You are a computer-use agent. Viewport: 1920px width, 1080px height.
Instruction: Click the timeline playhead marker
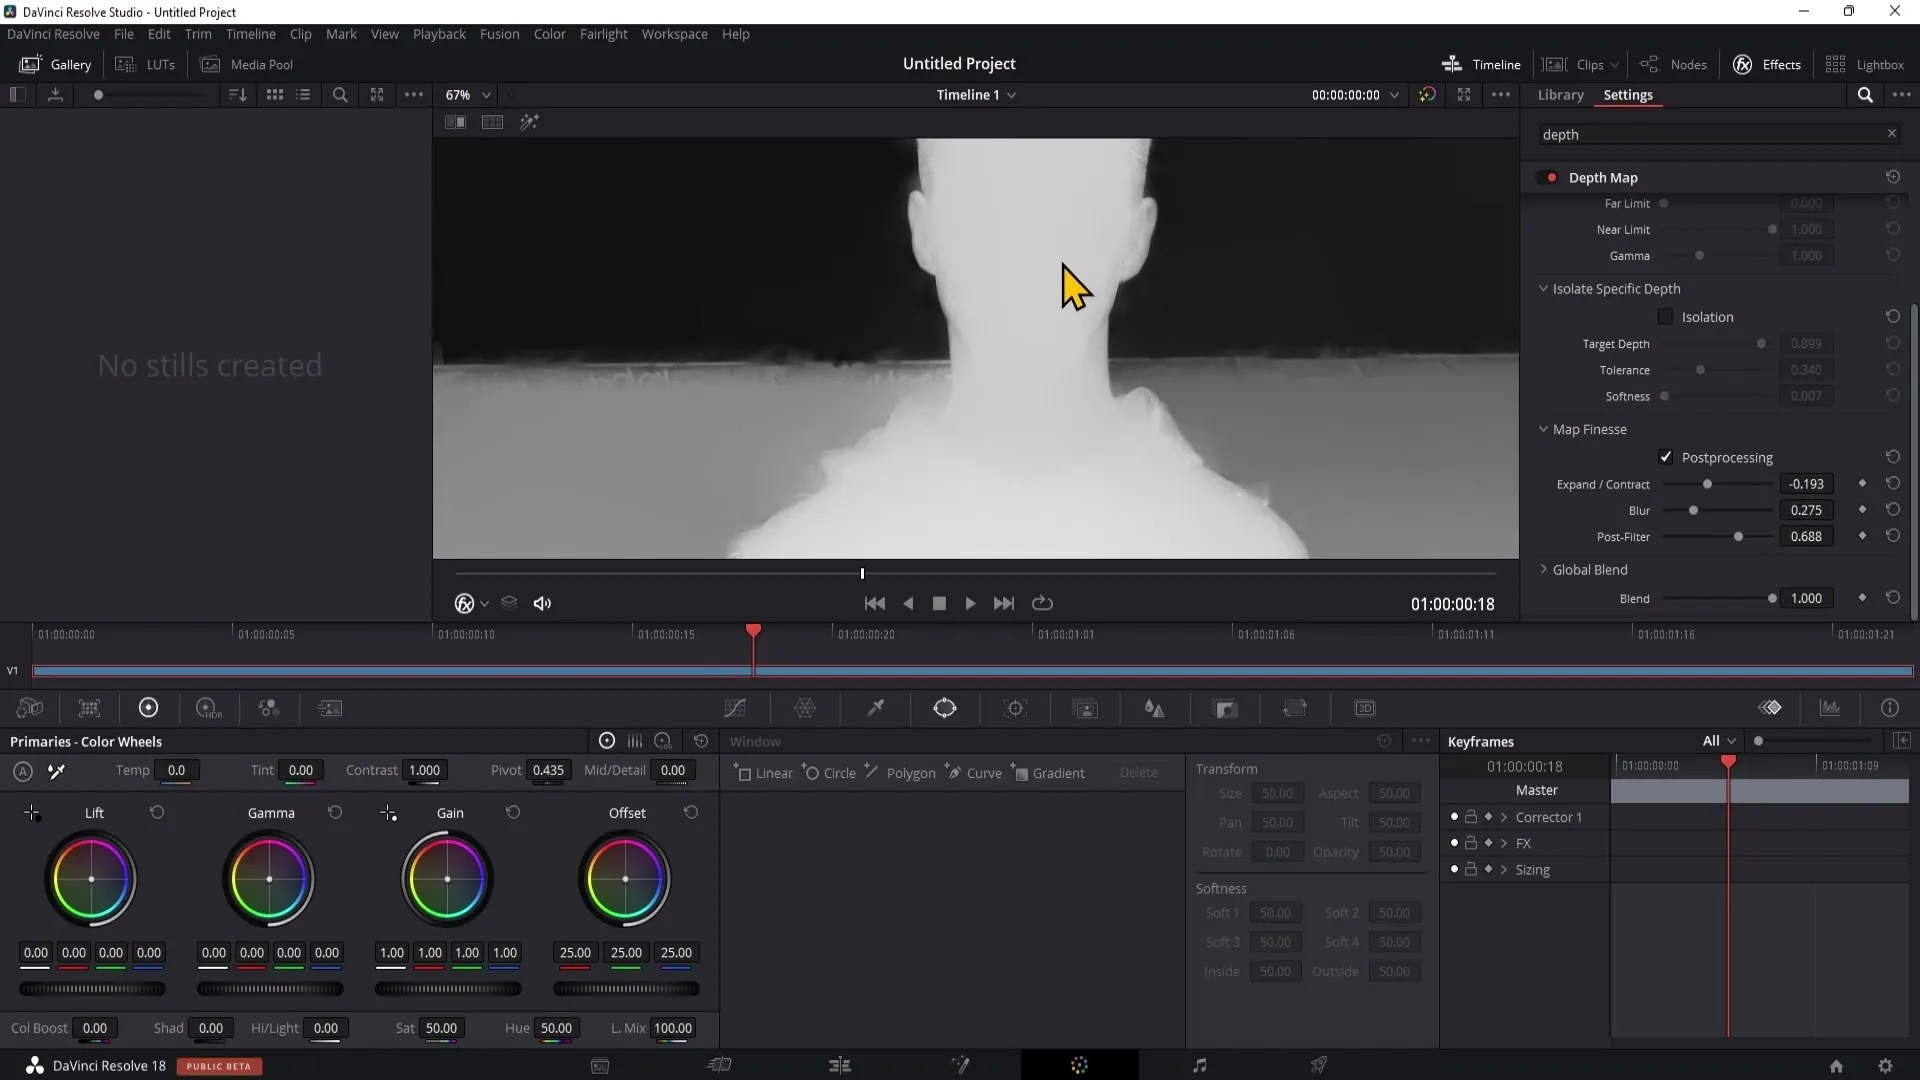pos(753,630)
